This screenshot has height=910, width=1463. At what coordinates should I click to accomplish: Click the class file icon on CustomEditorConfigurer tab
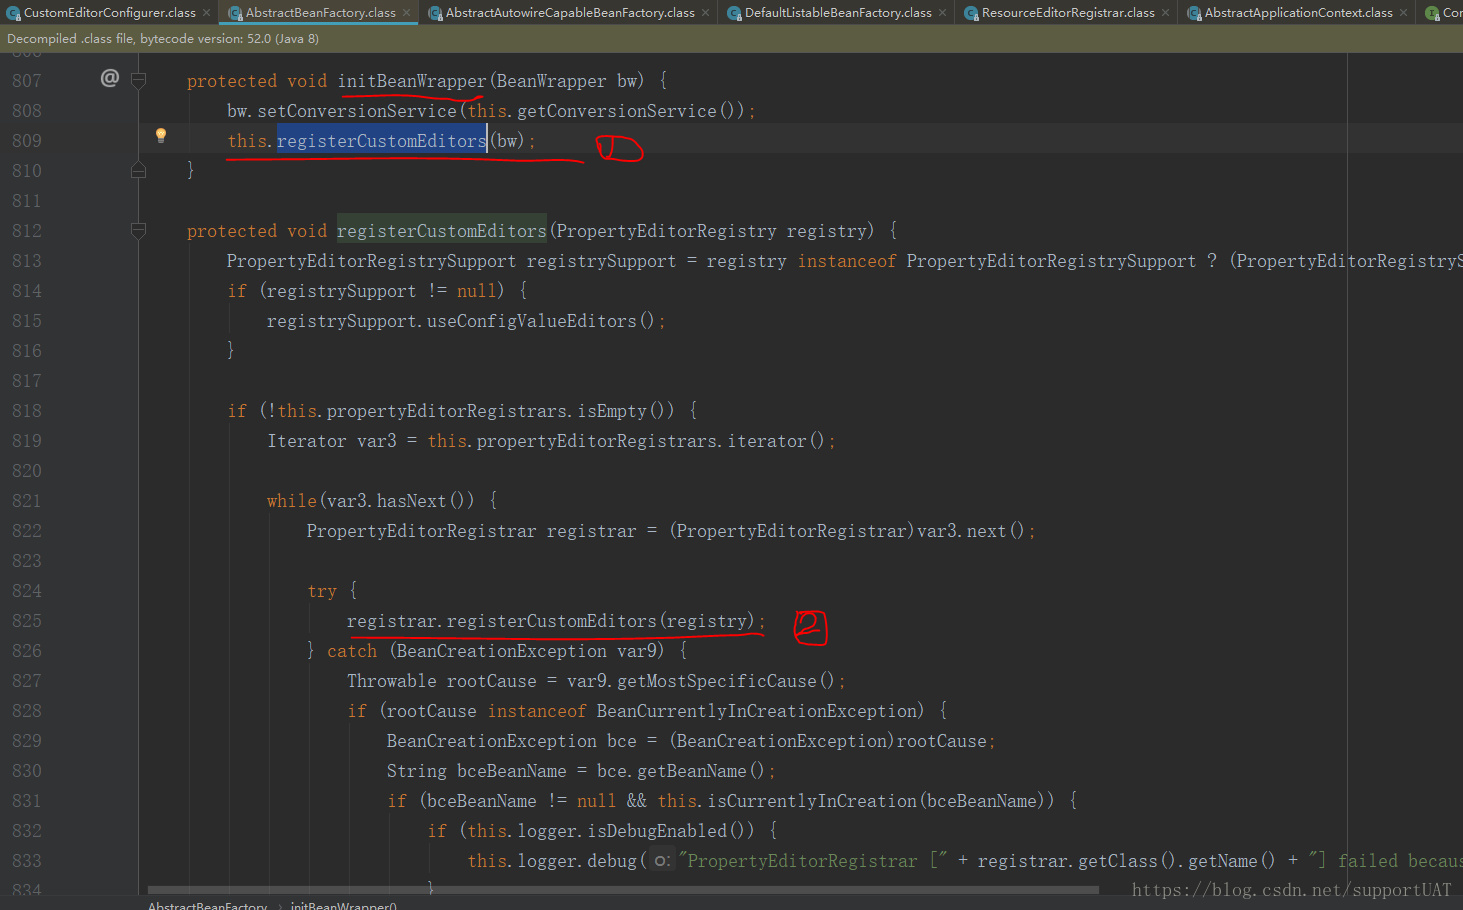pyautogui.click(x=14, y=13)
